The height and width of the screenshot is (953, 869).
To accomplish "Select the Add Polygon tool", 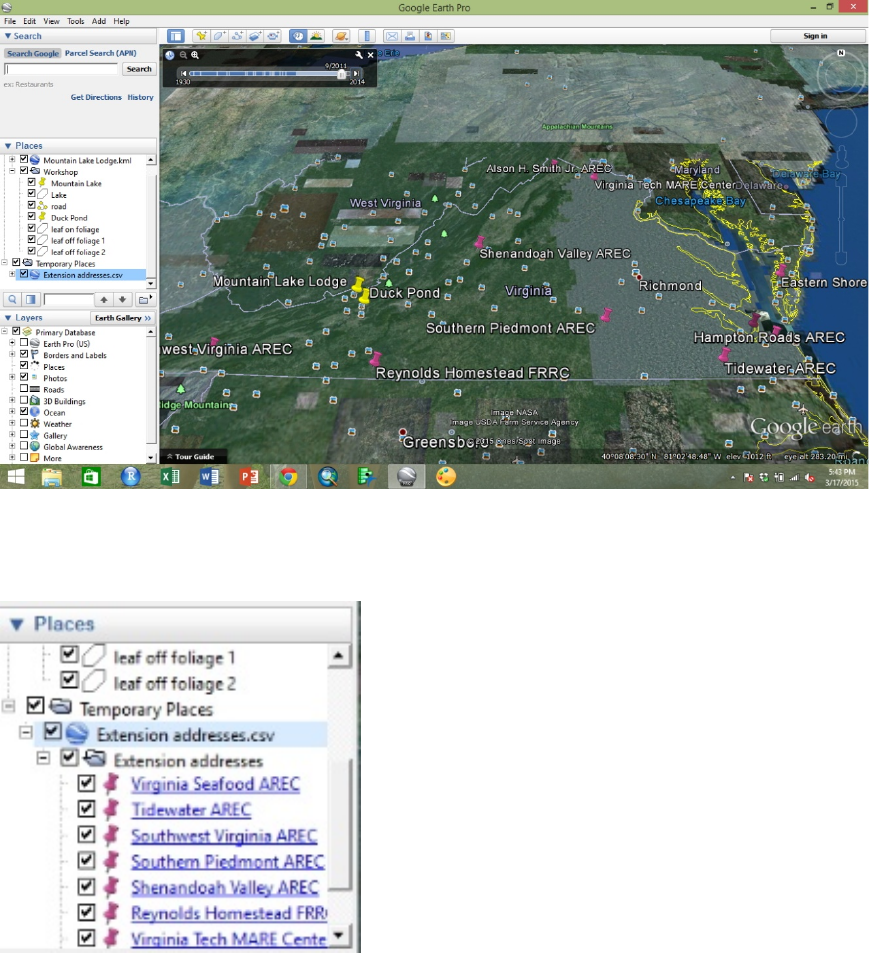I will tap(219, 36).
